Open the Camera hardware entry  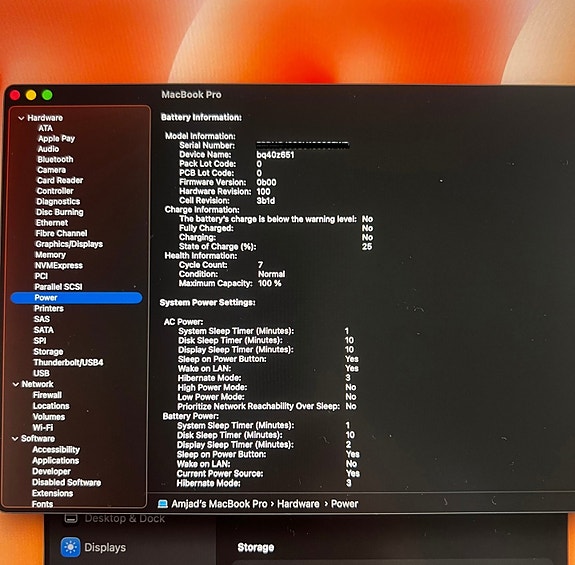[51, 170]
